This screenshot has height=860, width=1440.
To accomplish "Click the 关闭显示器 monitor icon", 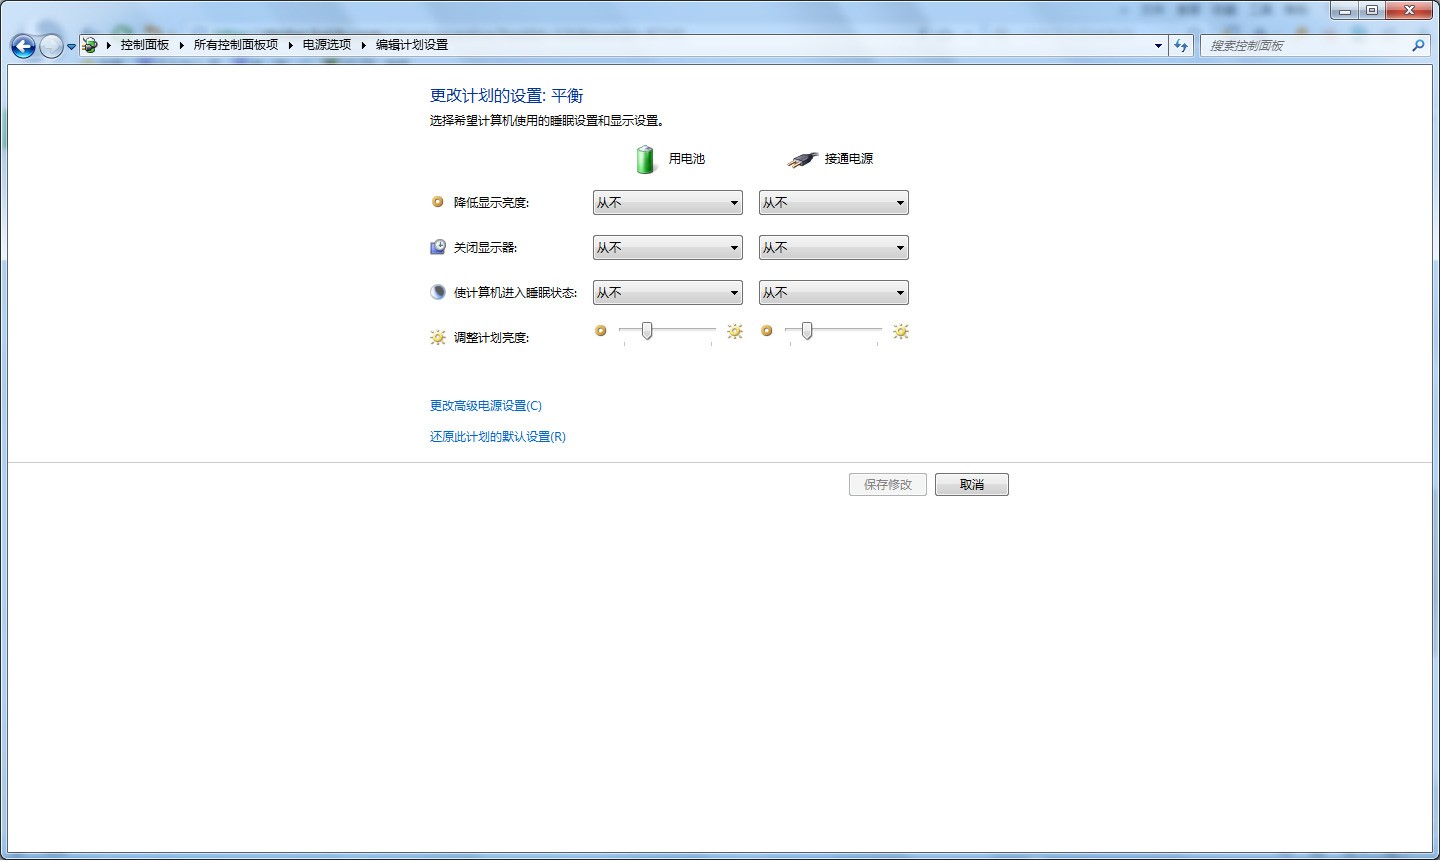I will point(437,247).
